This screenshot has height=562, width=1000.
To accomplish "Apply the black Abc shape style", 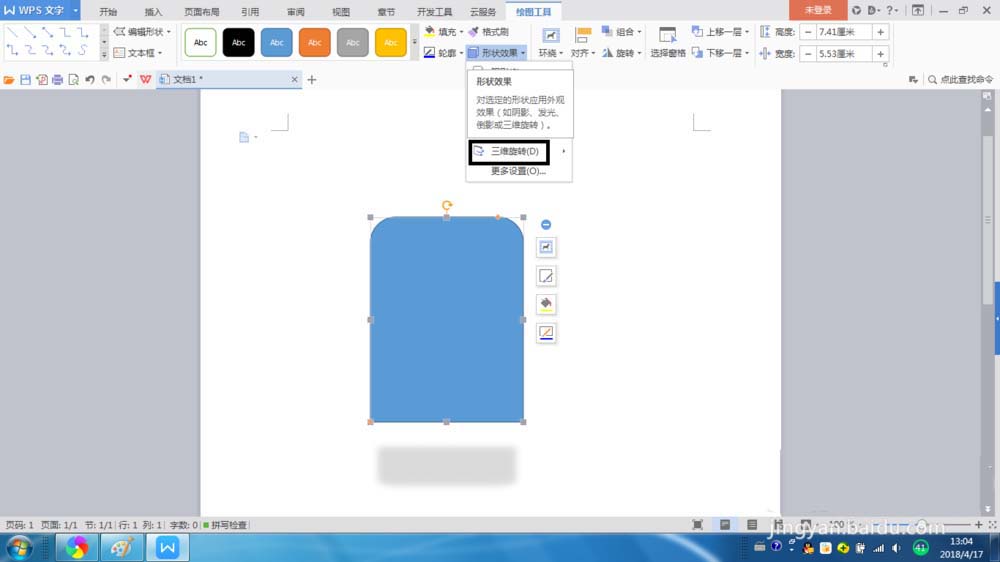I will (x=239, y=43).
